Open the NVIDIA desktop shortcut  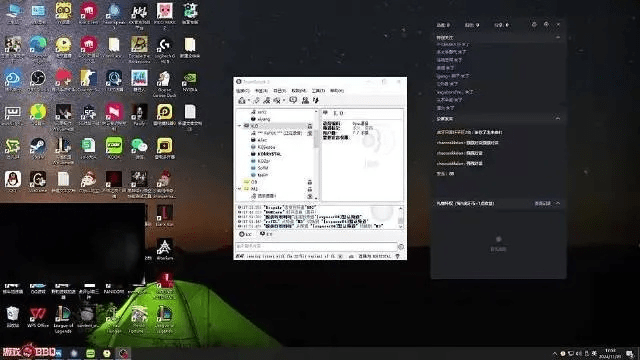pyautogui.click(x=190, y=81)
